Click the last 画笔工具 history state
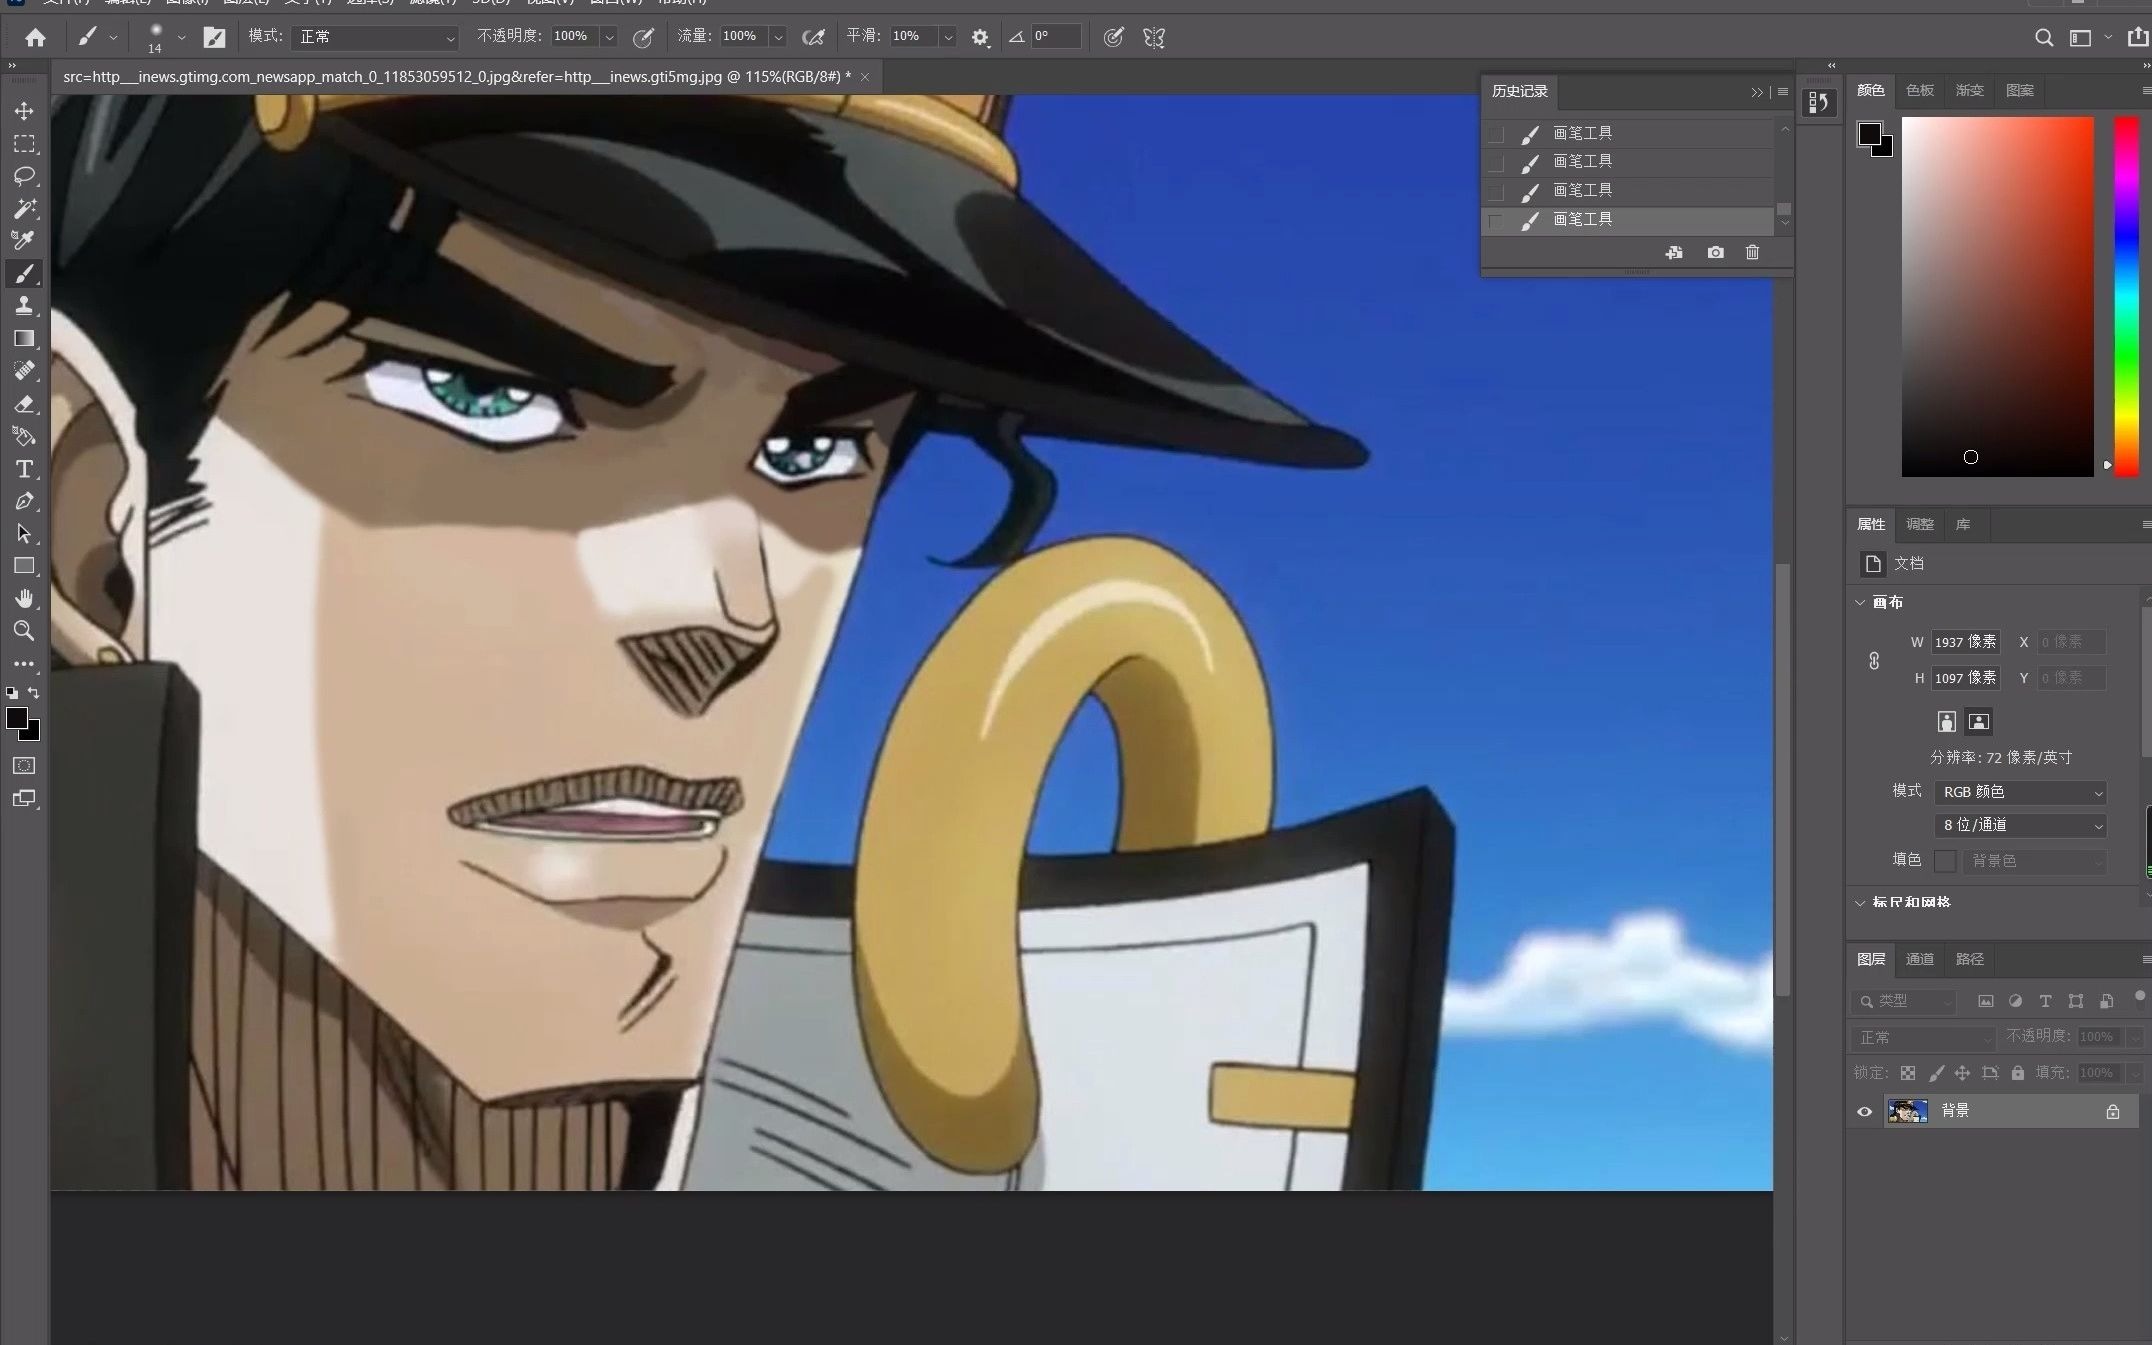The width and height of the screenshot is (2152, 1345). pos(1582,219)
